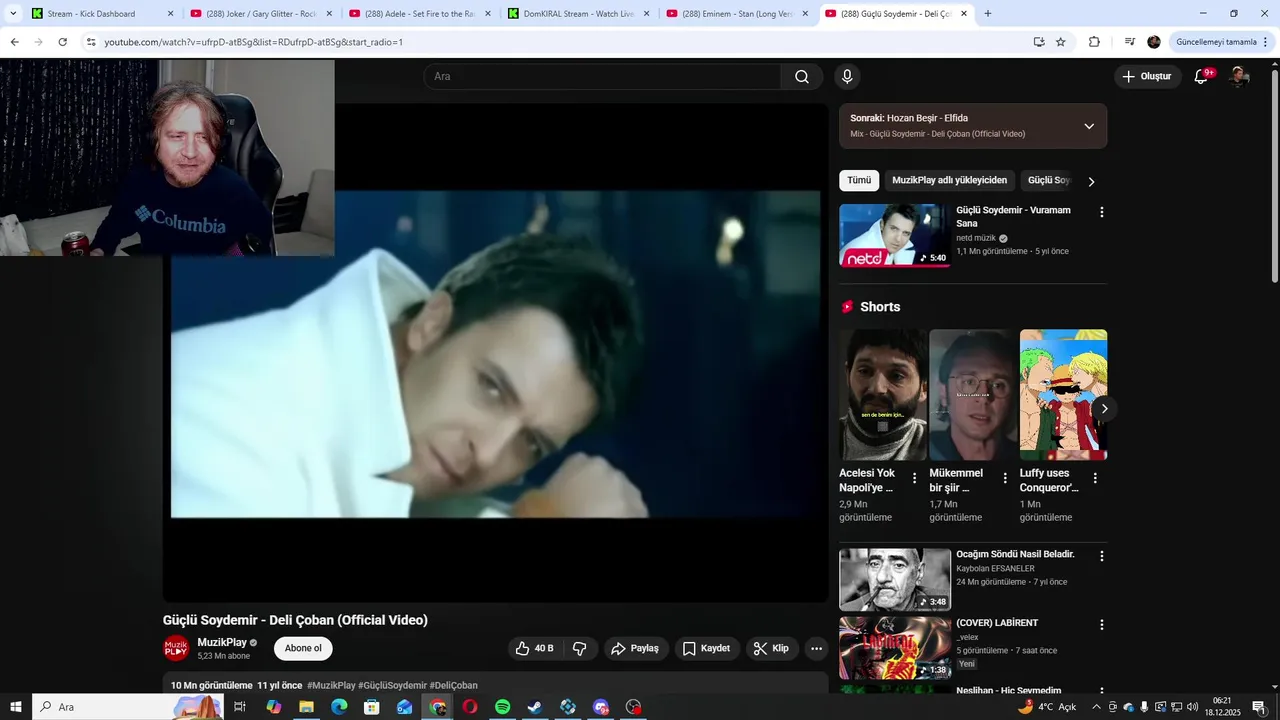Go back in Chrome navigation
Image resolution: width=1280 pixels, height=720 pixels.
click(x=14, y=42)
